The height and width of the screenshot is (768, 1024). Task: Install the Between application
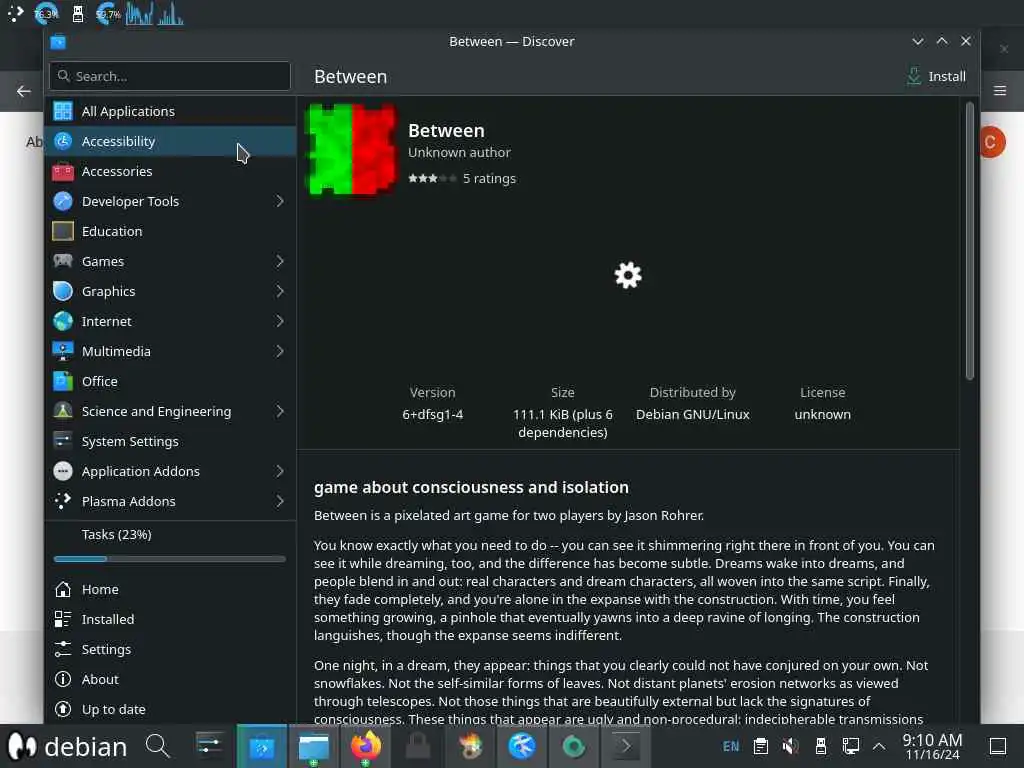(x=936, y=76)
